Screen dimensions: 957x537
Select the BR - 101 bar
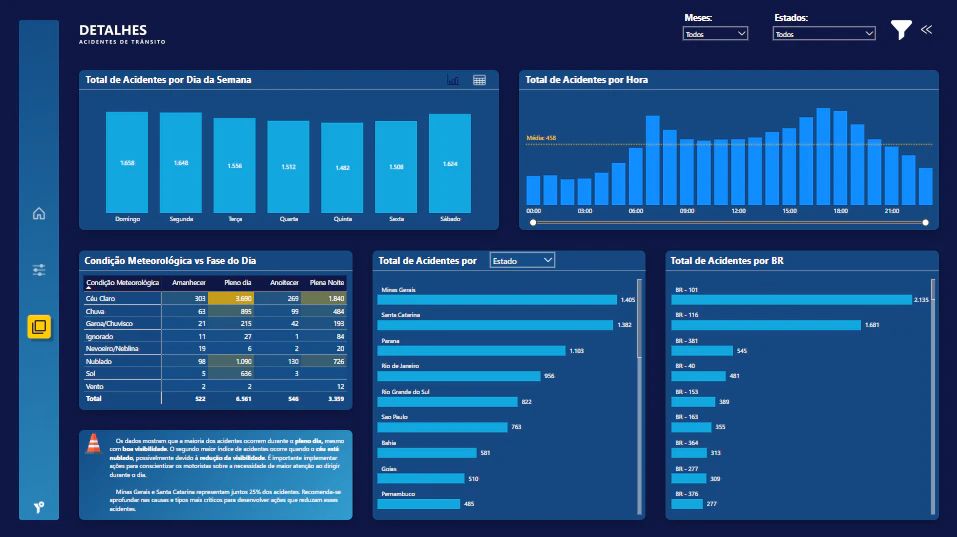pos(792,300)
